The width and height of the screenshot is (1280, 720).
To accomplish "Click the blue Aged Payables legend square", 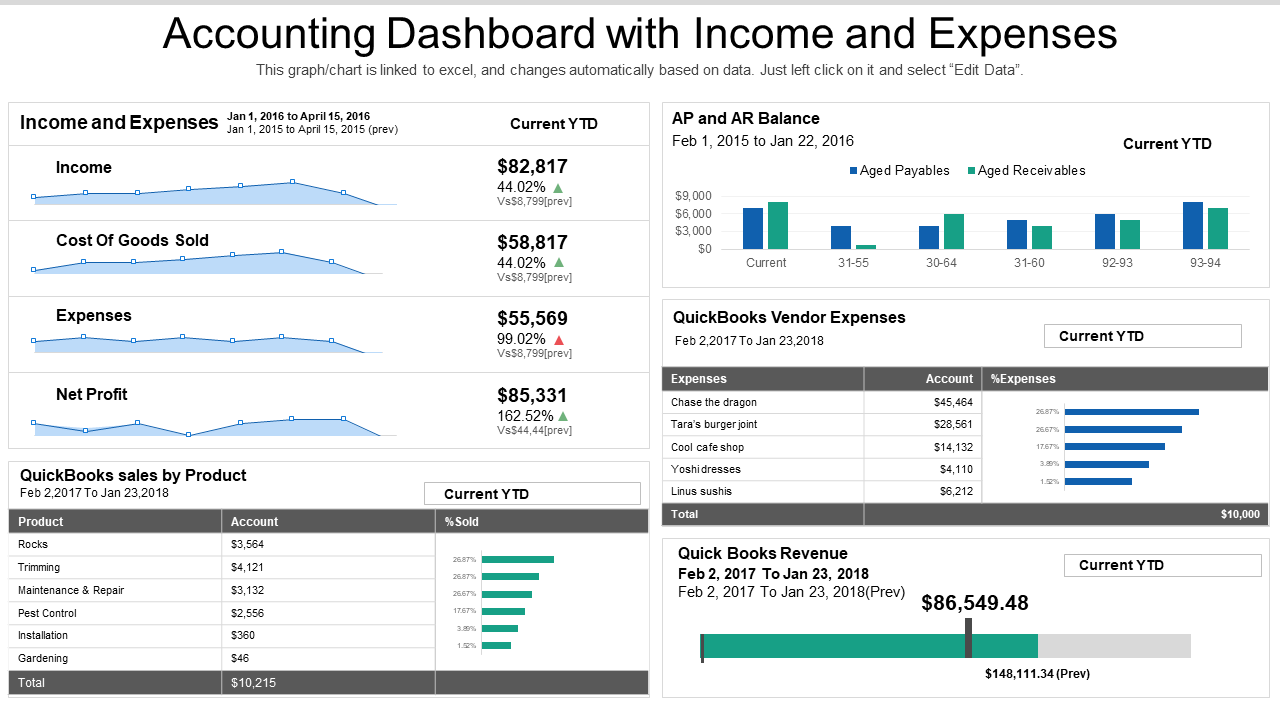I will [x=853, y=171].
